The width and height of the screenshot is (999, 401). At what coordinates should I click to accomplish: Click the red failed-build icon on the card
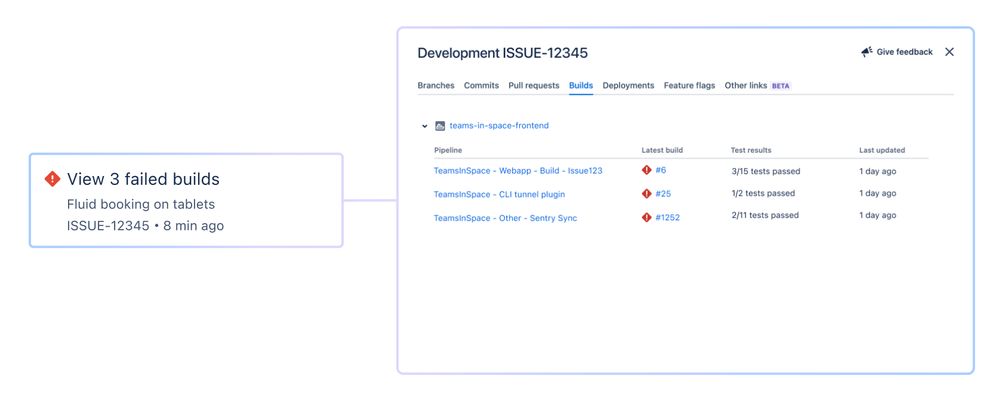tap(52, 179)
